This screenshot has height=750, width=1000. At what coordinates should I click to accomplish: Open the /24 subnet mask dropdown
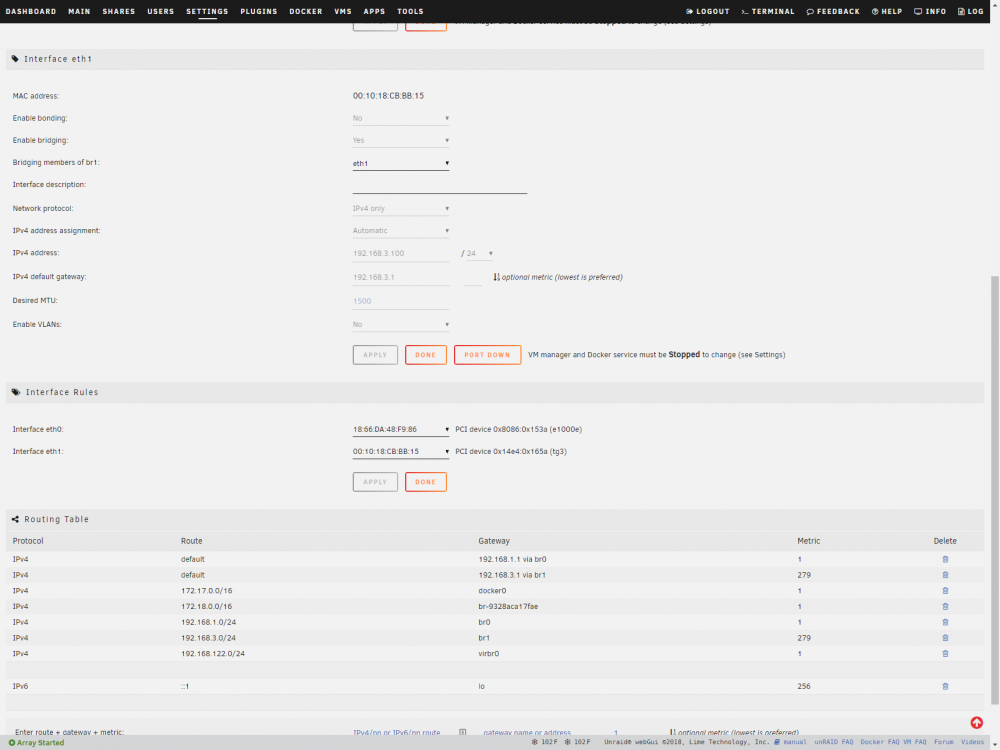coord(480,253)
